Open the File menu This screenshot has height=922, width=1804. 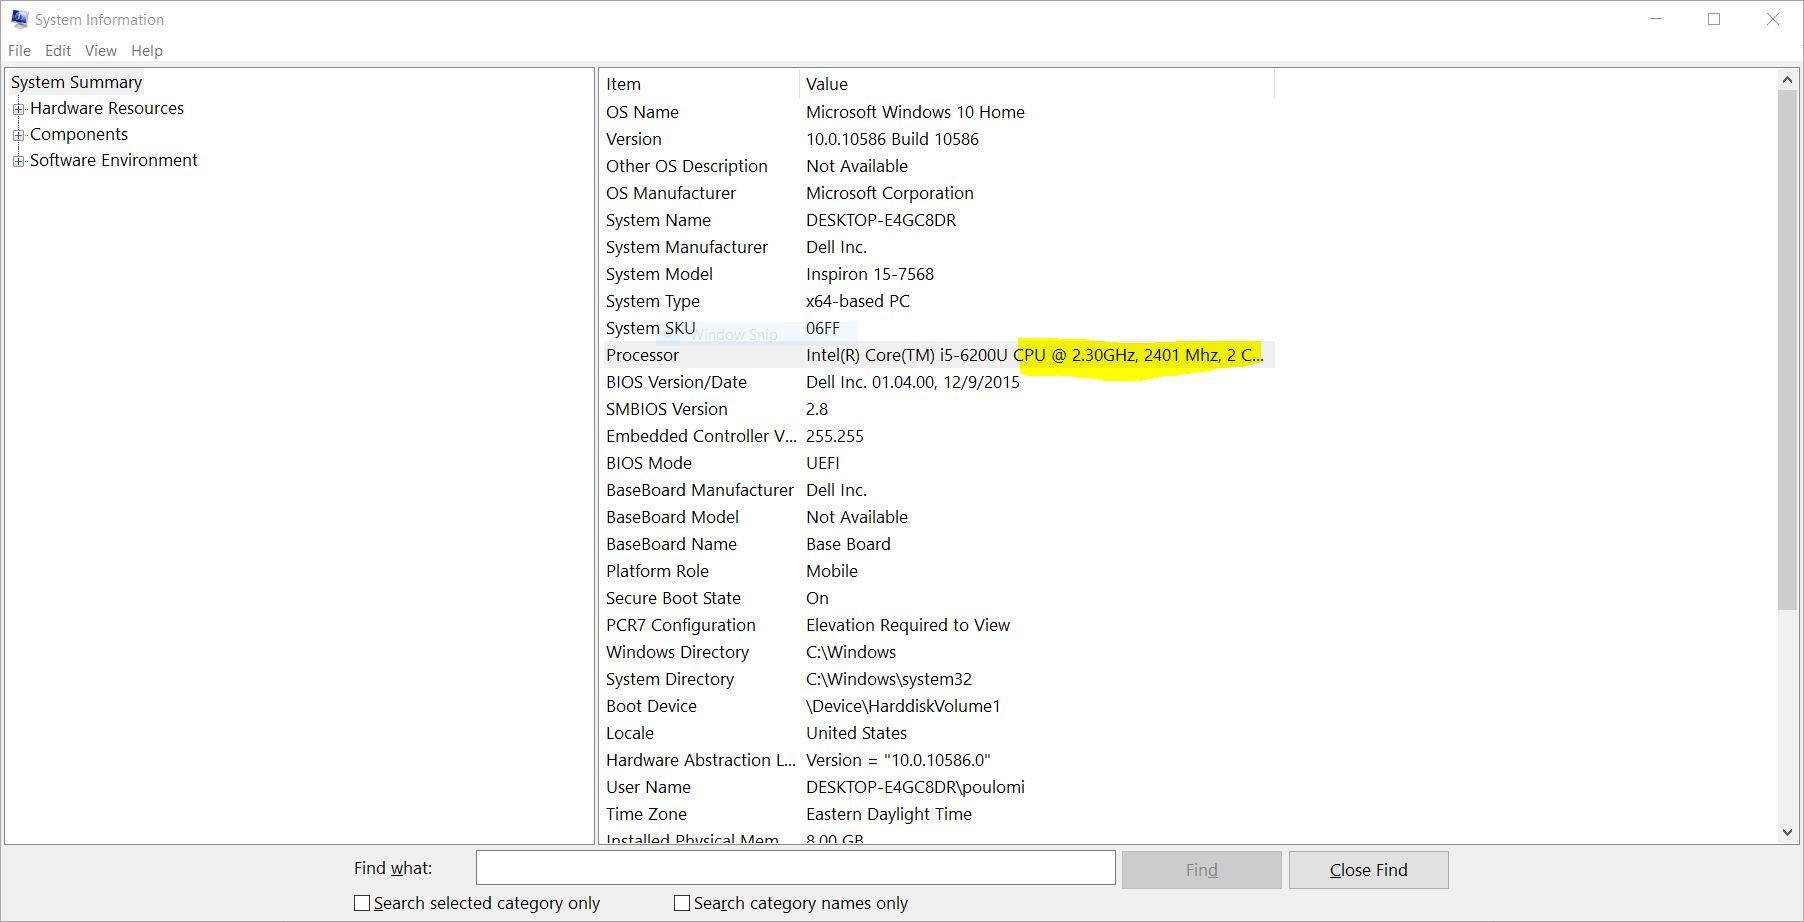coord(19,50)
